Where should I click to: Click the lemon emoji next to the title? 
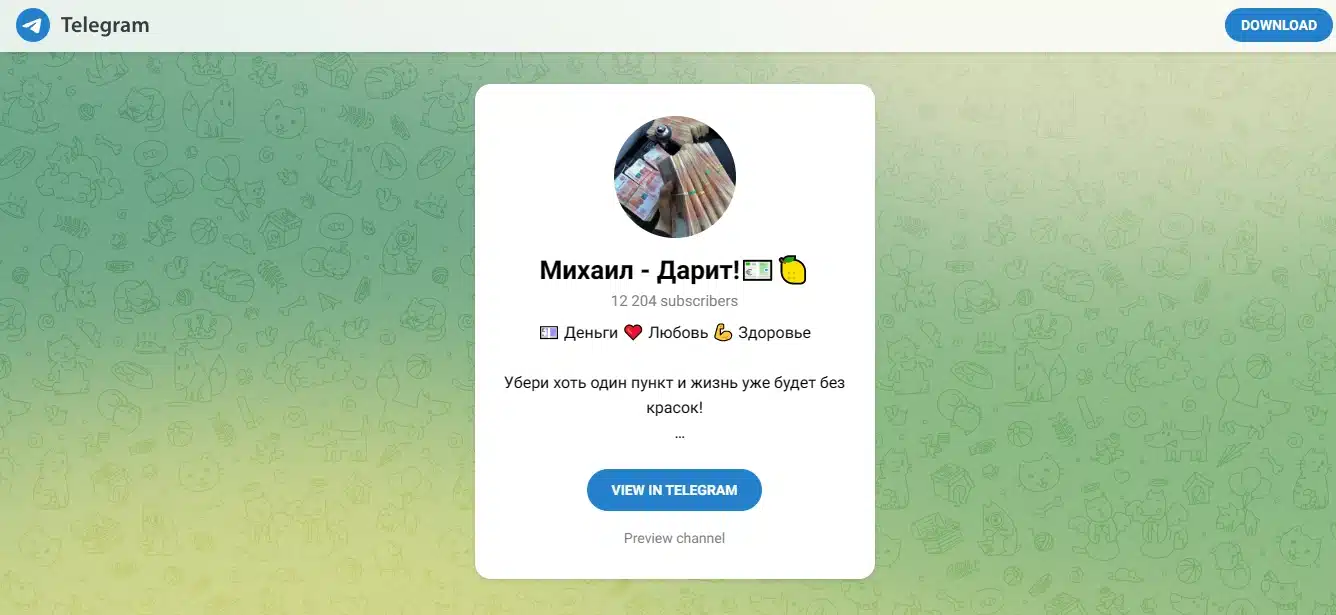click(x=793, y=270)
